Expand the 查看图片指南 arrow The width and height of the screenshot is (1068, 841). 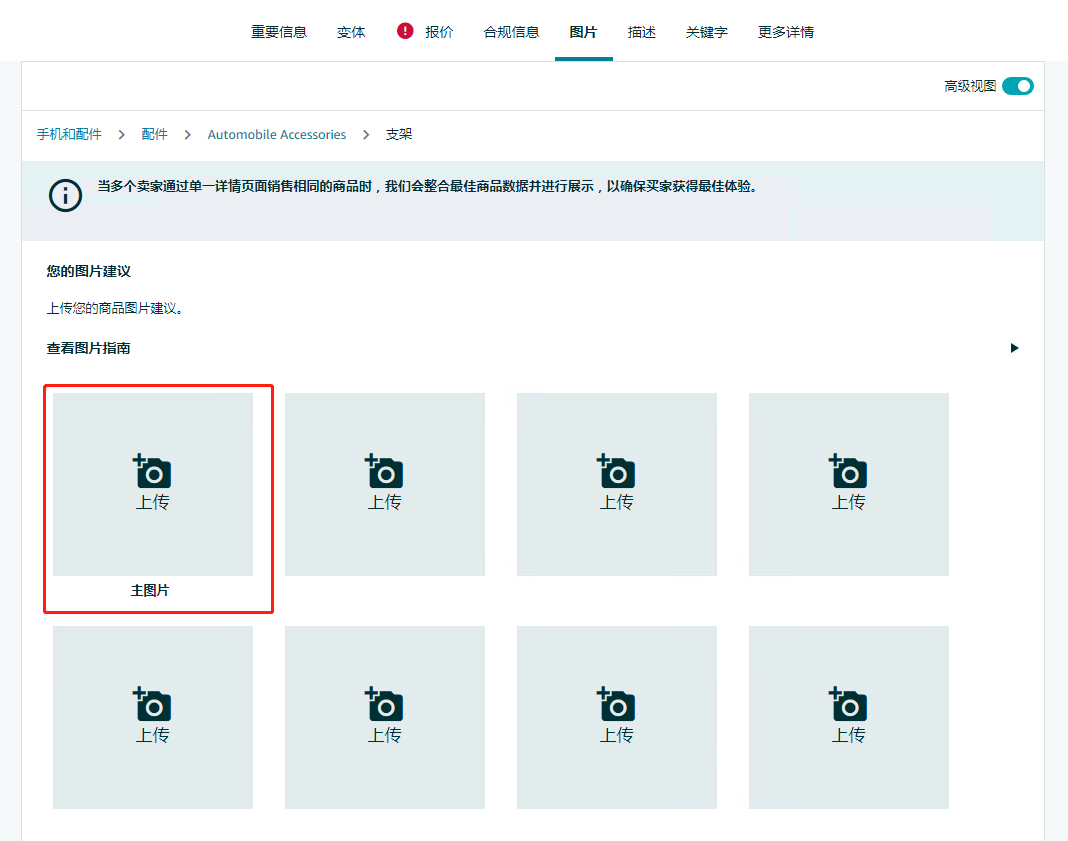pos(1014,348)
